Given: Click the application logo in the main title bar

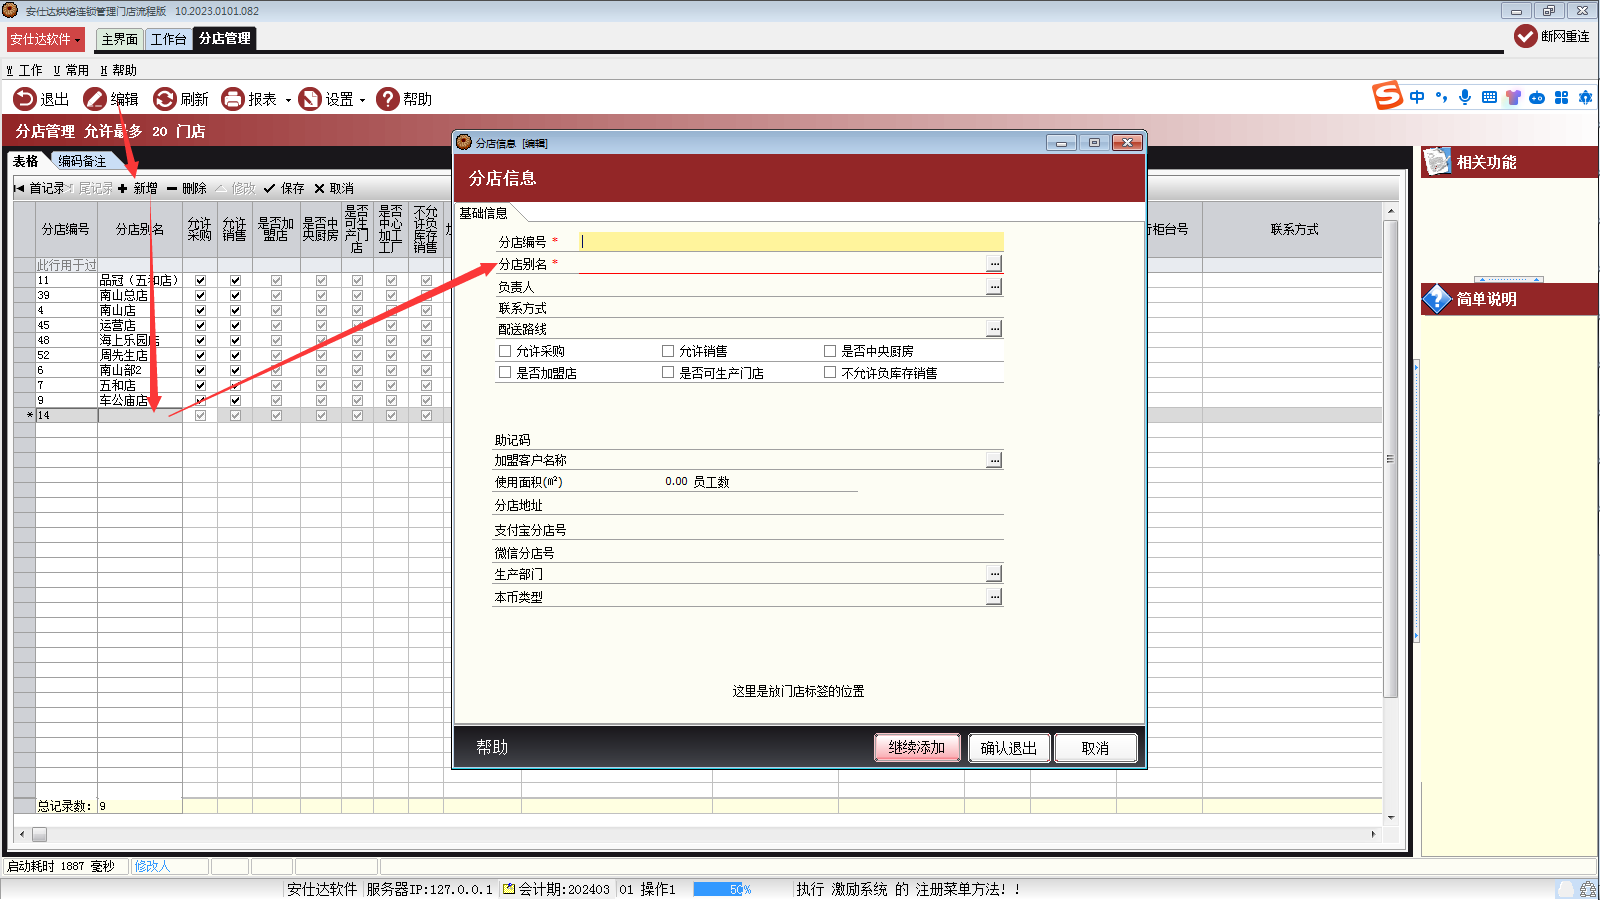Looking at the screenshot, I should click(10, 10).
